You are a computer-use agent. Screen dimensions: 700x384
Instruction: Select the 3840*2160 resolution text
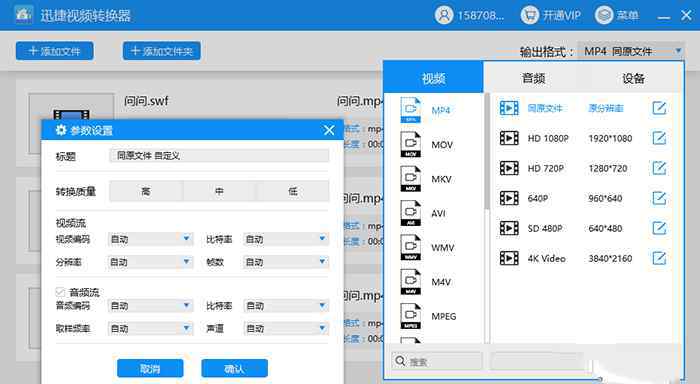click(x=610, y=258)
